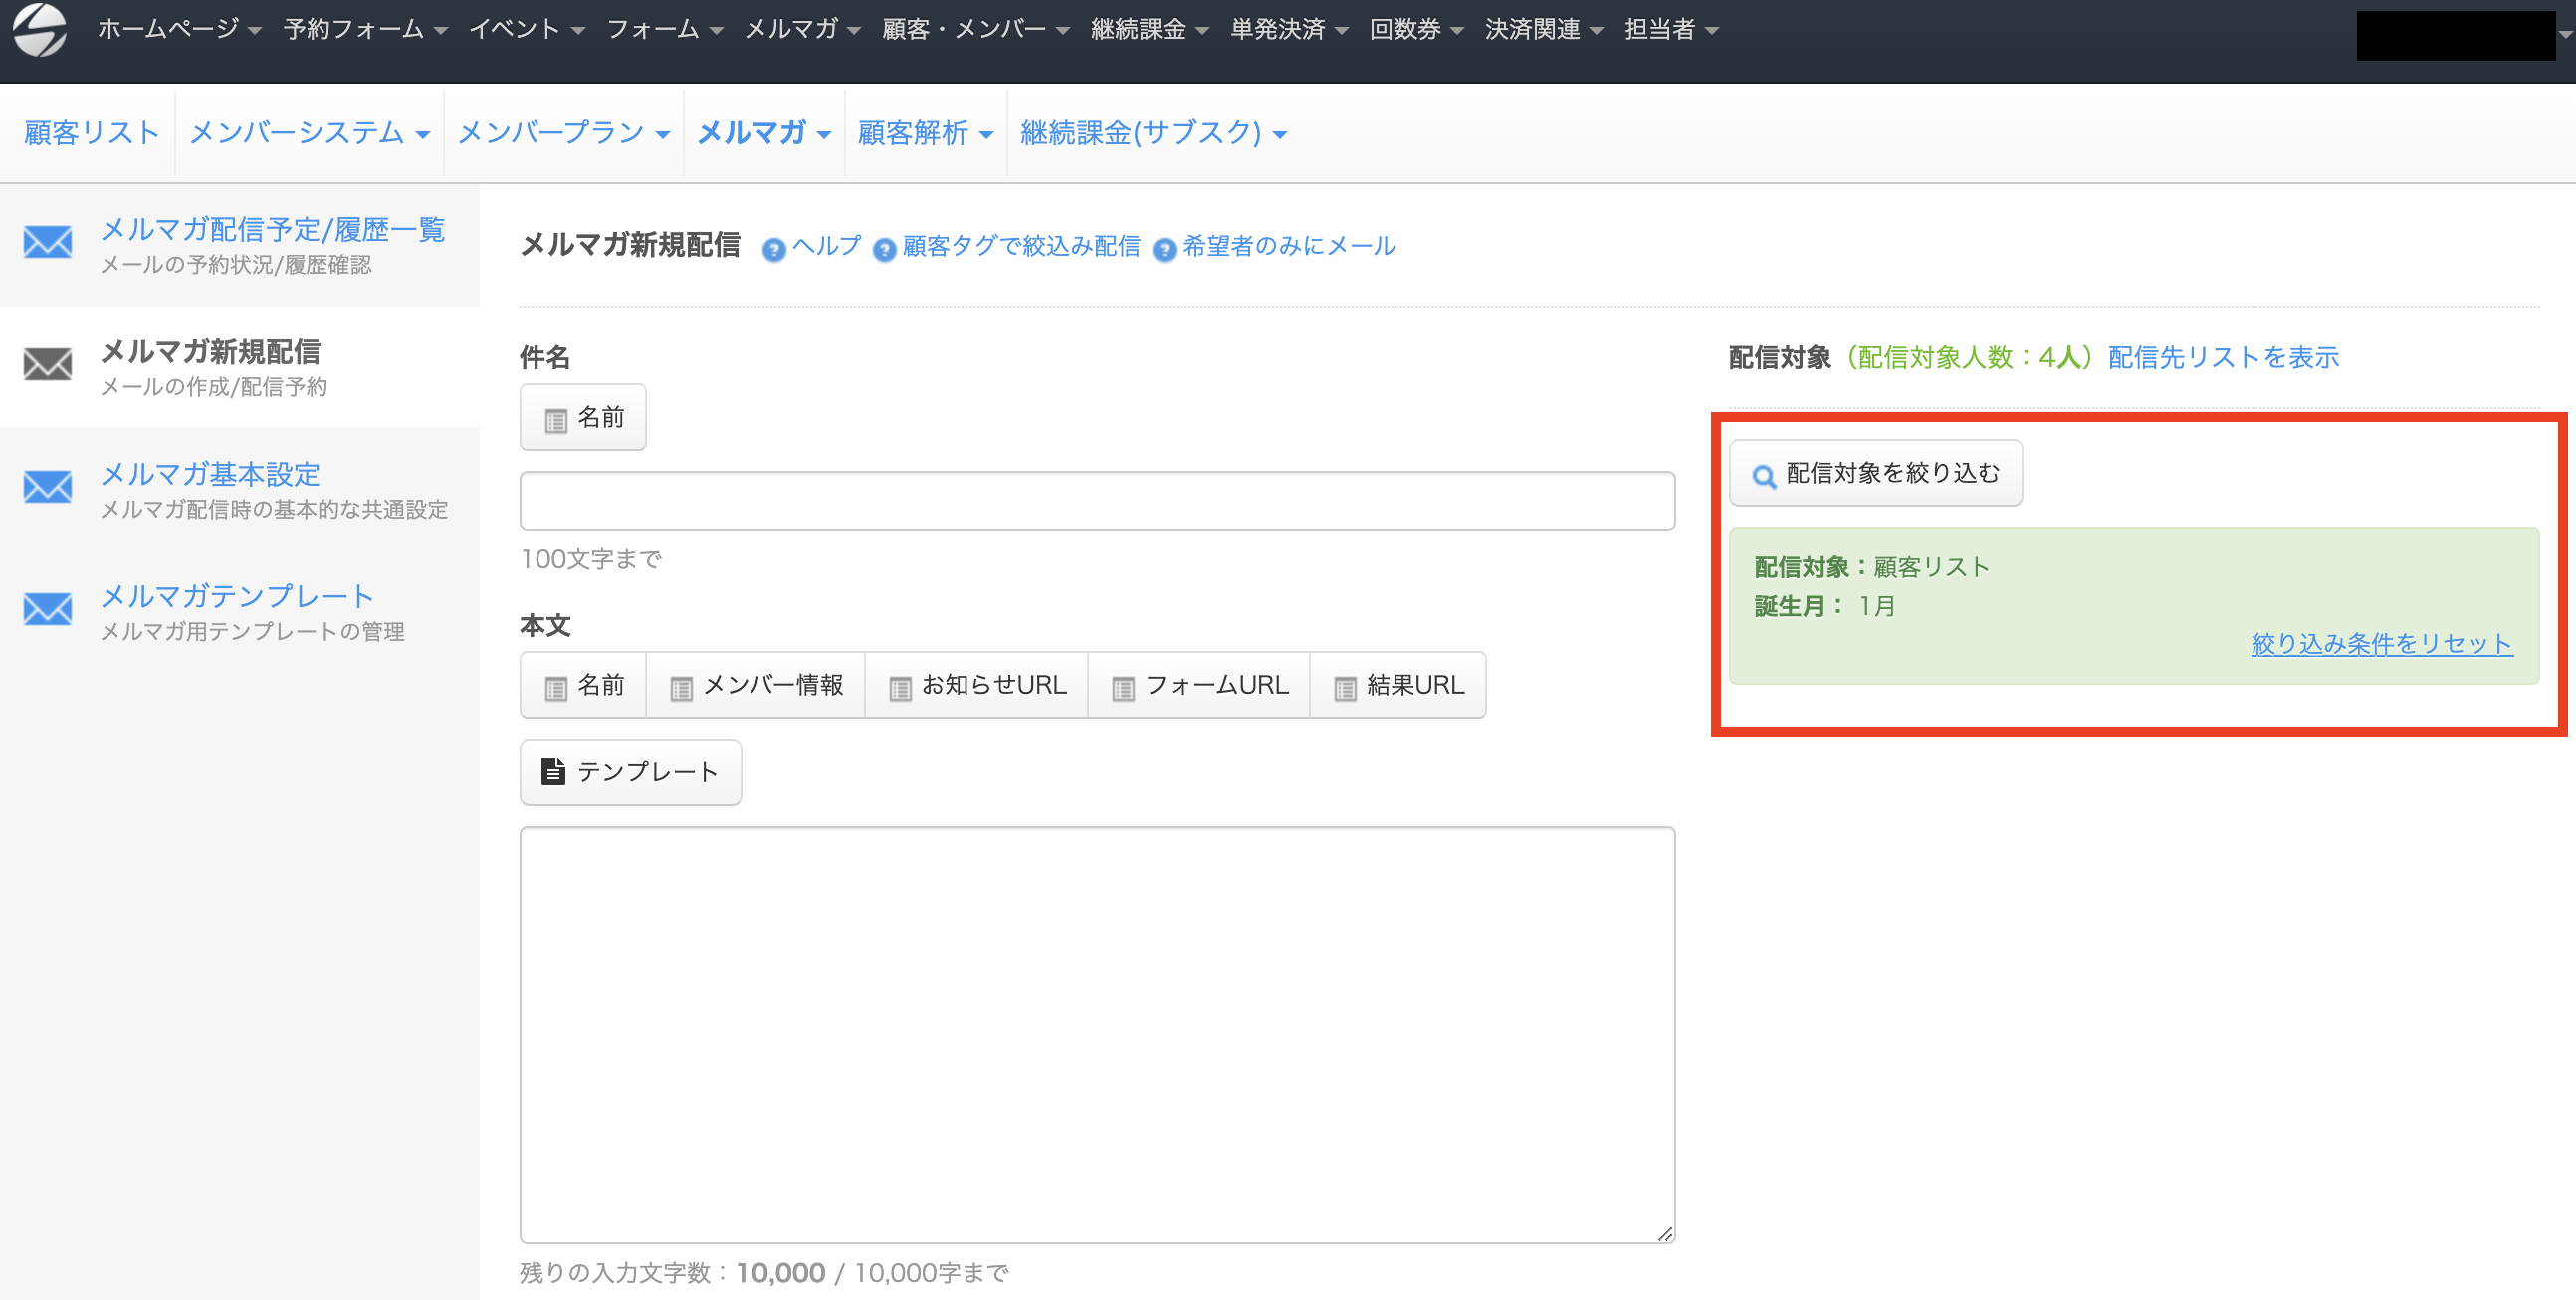The image size is (2576, 1300).
Task: Open the 予約フォーム top menu
Action: pyautogui.click(x=365, y=29)
